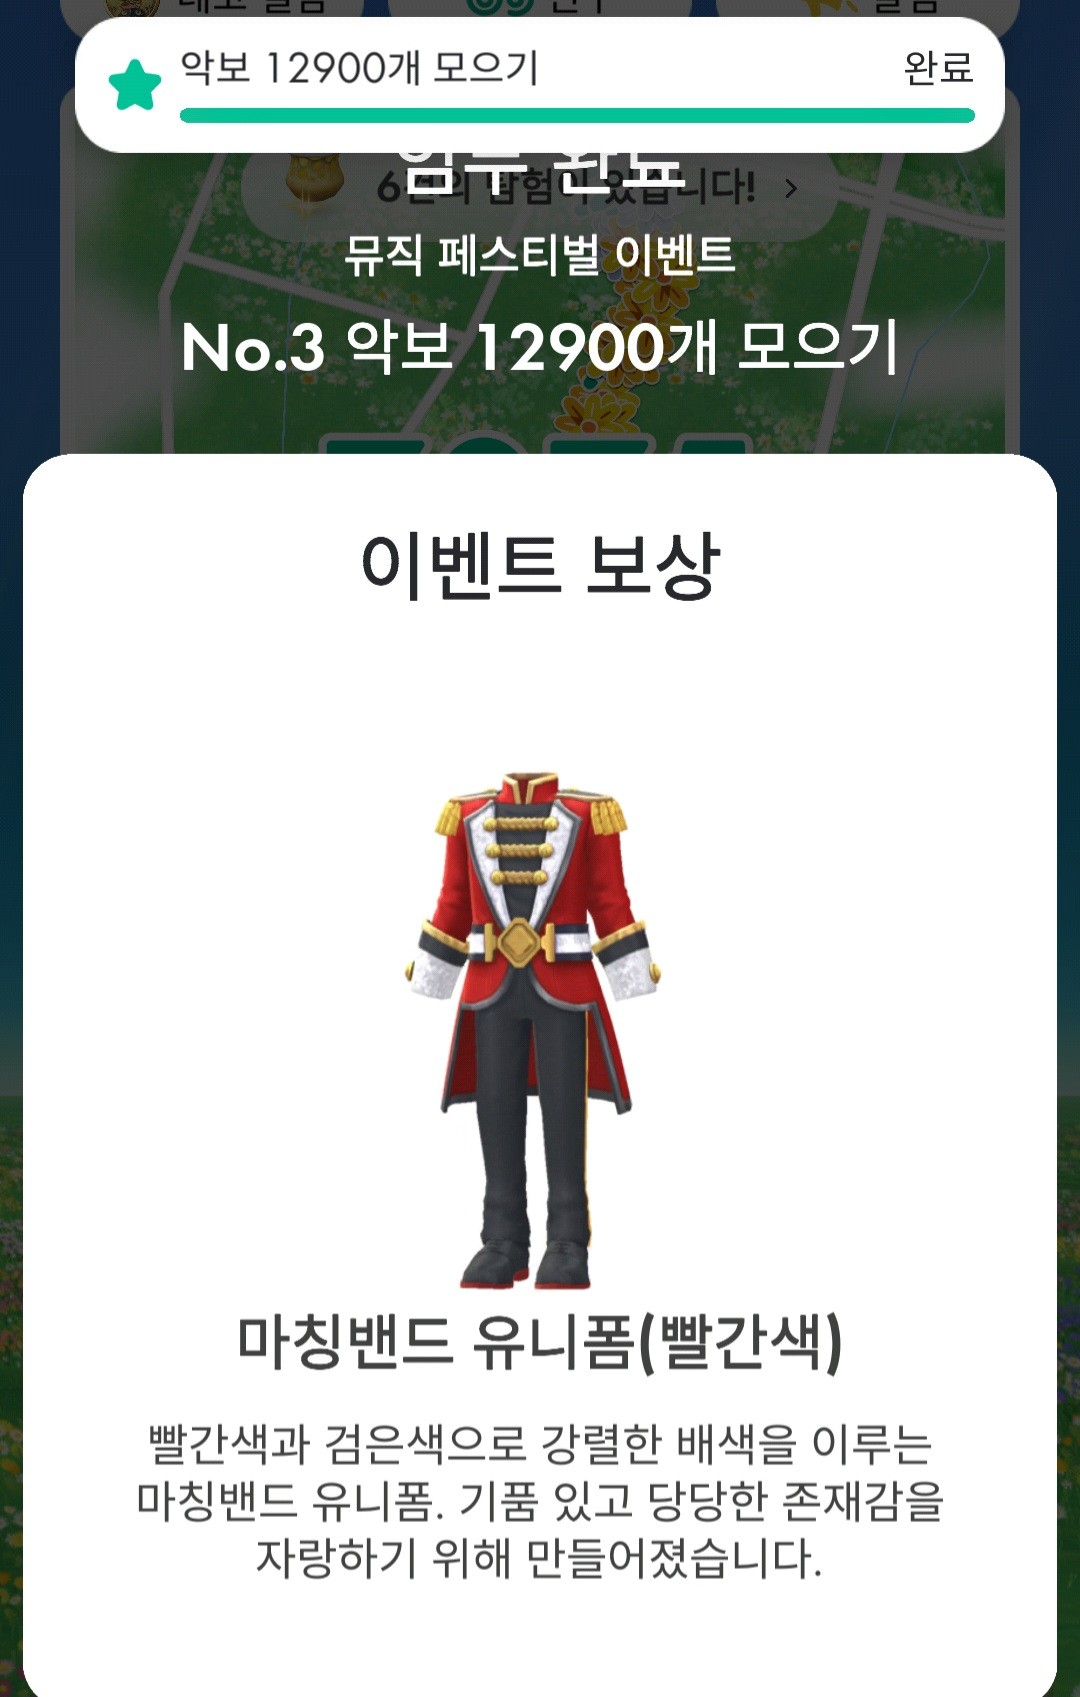The height and width of the screenshot is (1697, 1080).
Task: Tap the black boots of the uniform
Action: [x=525, y=1263]
